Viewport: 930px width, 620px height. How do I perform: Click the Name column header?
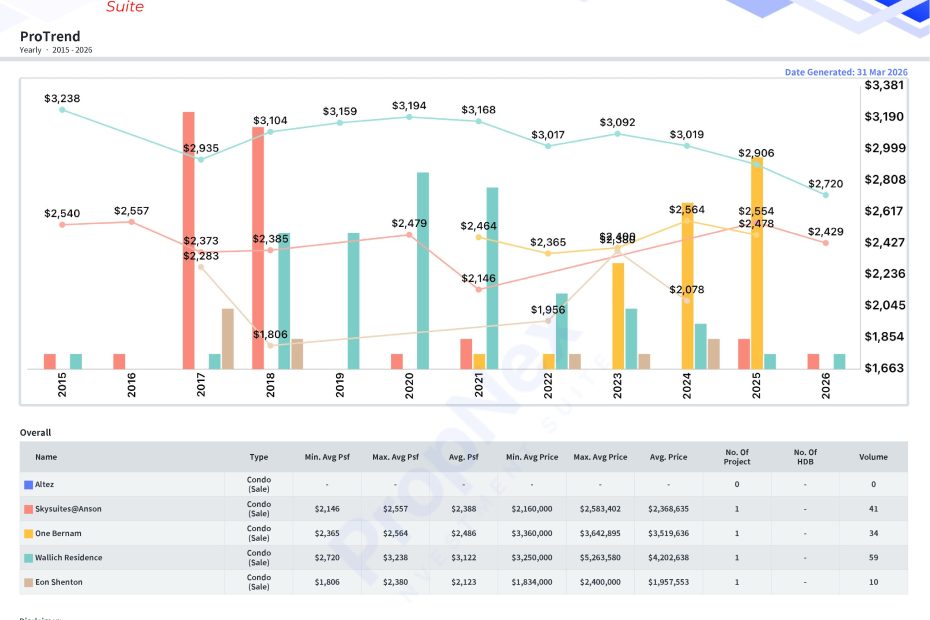(x=46, y=457)
